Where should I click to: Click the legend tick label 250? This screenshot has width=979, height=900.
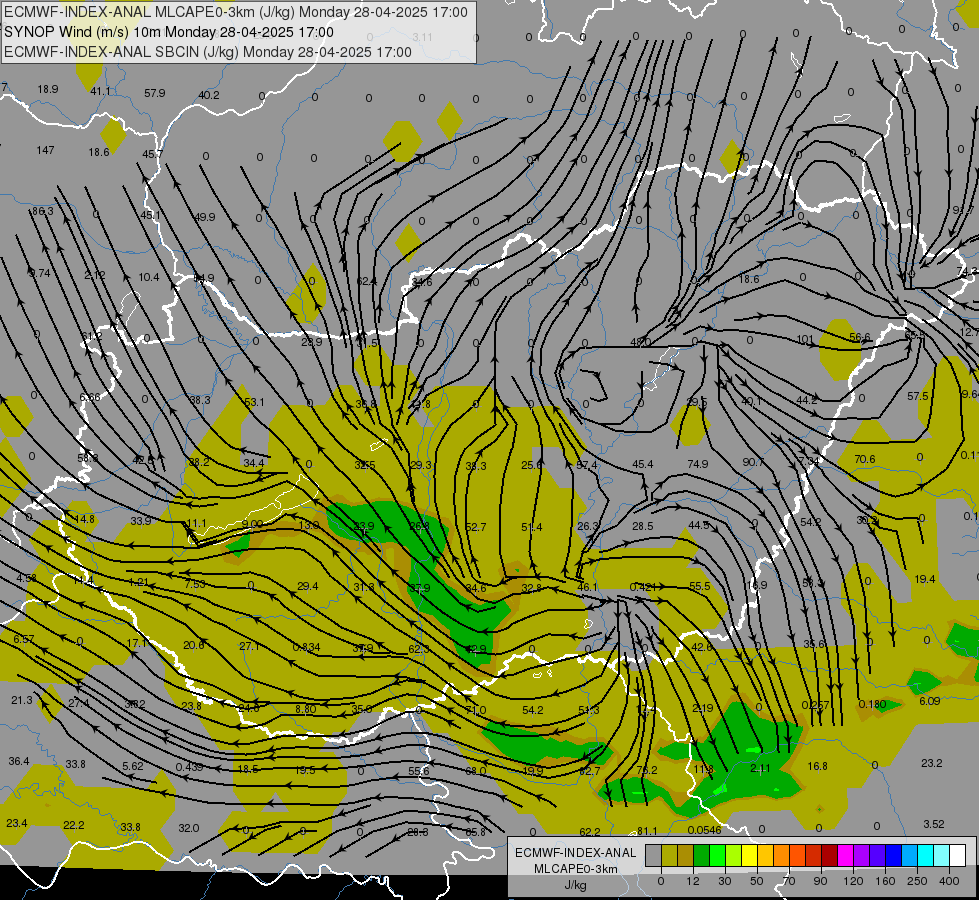[x=917, y=881]
